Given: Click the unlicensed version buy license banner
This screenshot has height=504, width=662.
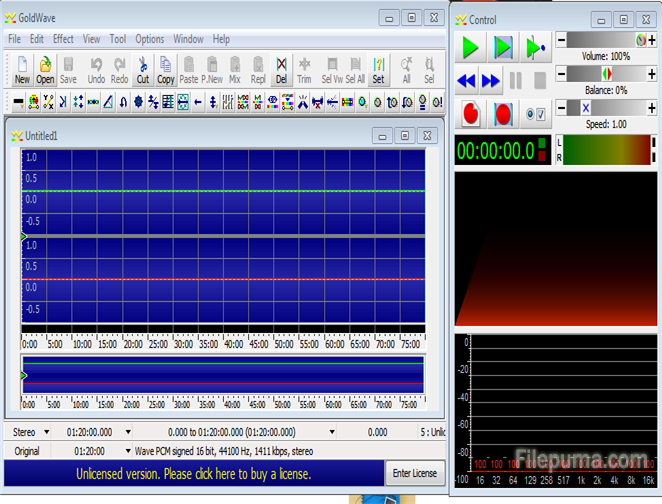Looking at the screenshot, I should click(194, 473).
